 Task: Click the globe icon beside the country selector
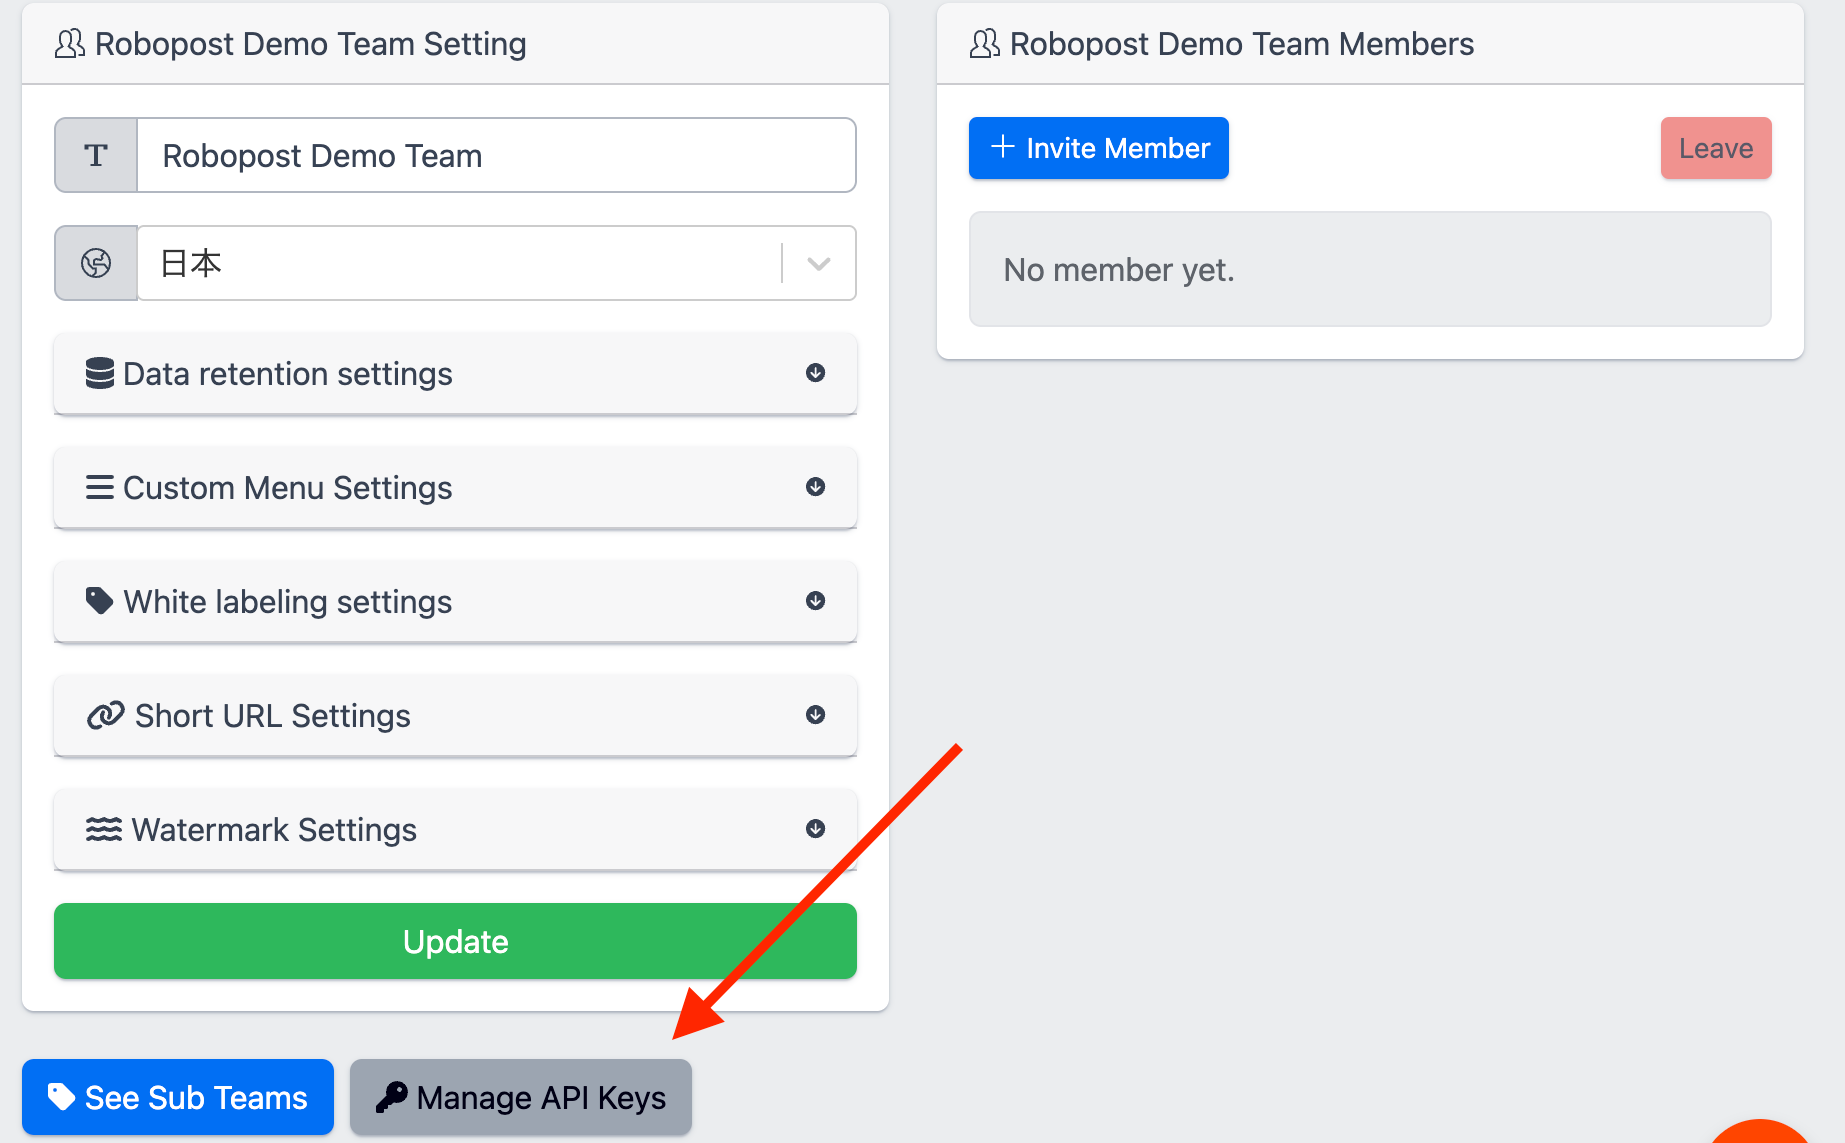pos(96,263)
